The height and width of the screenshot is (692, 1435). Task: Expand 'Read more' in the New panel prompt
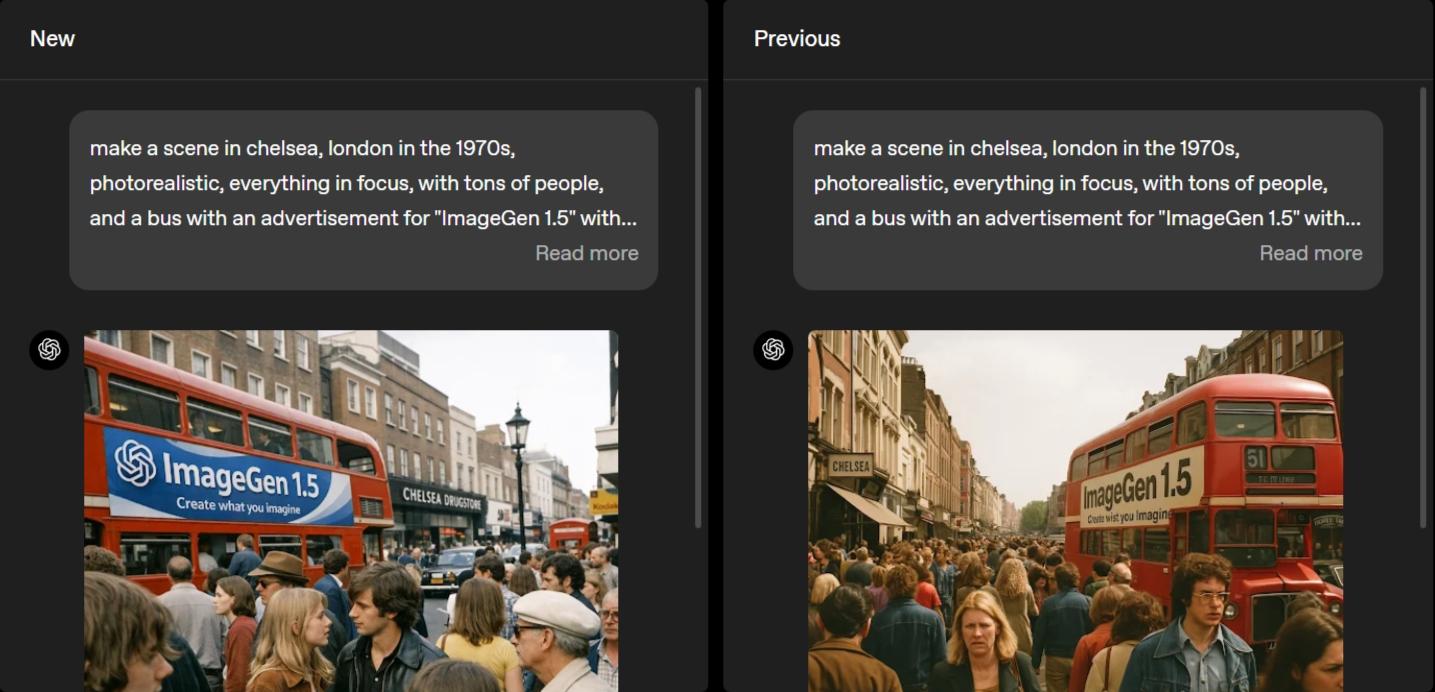tap(587, 253)
